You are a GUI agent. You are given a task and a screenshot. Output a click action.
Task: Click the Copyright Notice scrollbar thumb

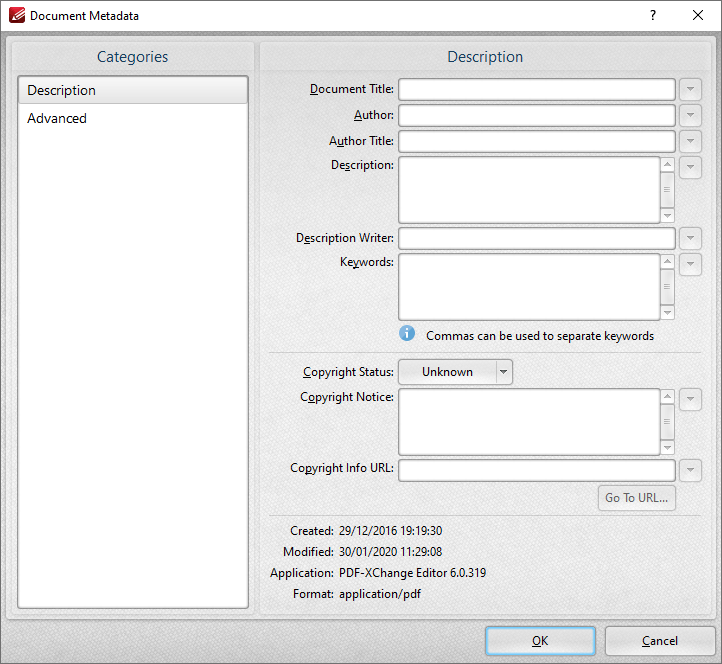[x=667, y=422]
